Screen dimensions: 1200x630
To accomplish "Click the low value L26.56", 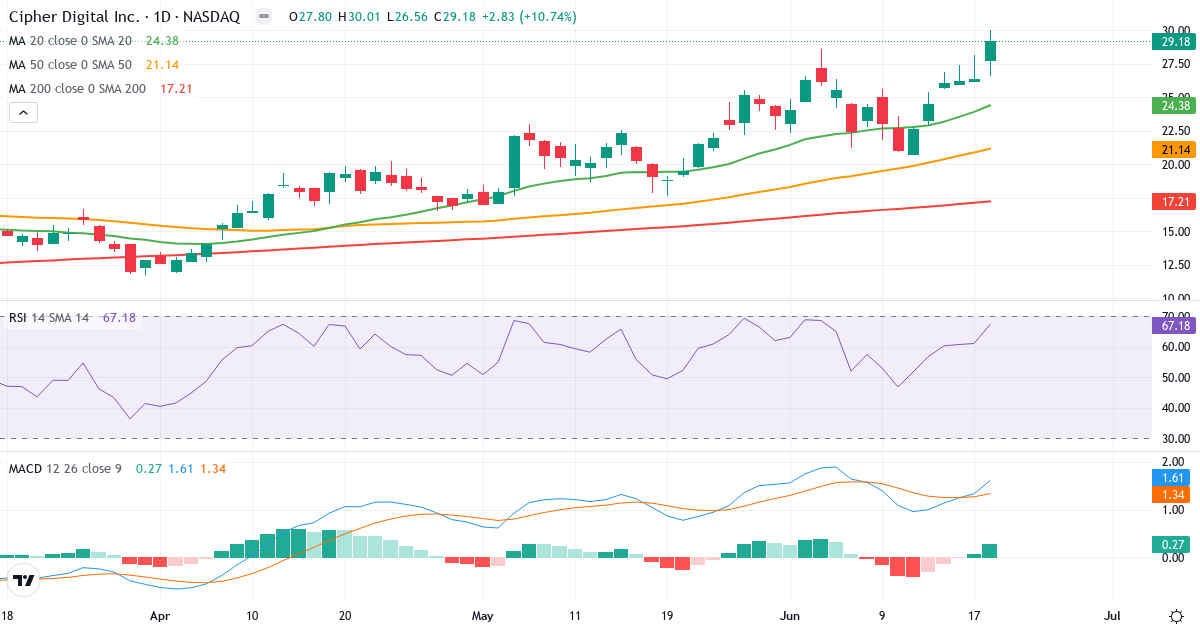I will (407, 17).
